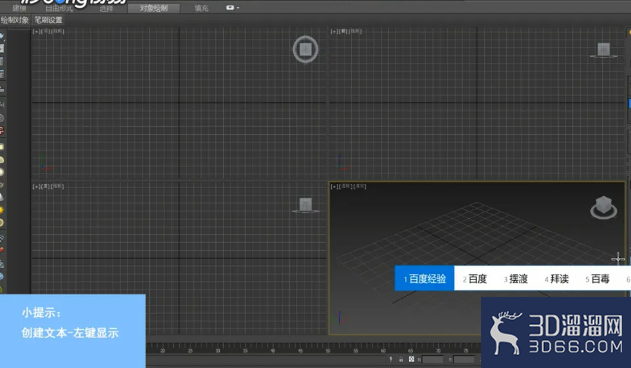Toggle absolute/offset transform type-in mode icon
This screenshot has height=368, width=631.
tap(411, 359)
